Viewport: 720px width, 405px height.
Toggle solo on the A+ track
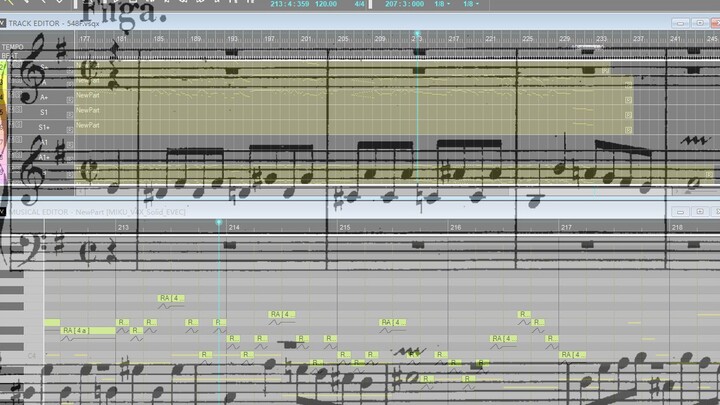[x=19, y=95]
